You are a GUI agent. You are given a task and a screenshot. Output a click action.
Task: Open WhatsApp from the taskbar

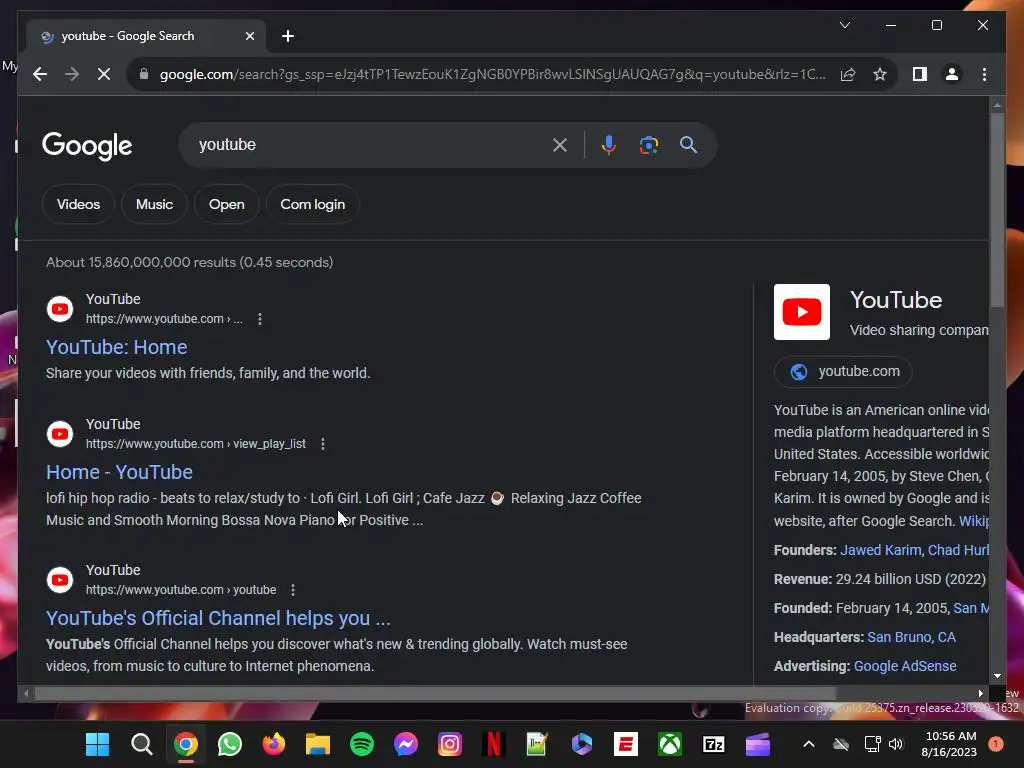230,744
